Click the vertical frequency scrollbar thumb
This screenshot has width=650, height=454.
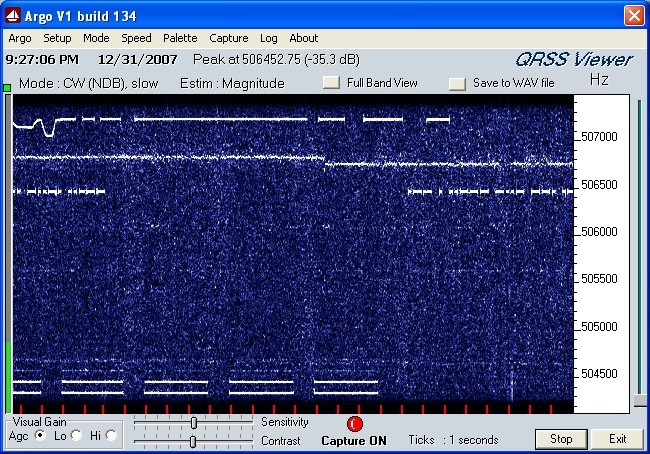click(x=640, y=401)
